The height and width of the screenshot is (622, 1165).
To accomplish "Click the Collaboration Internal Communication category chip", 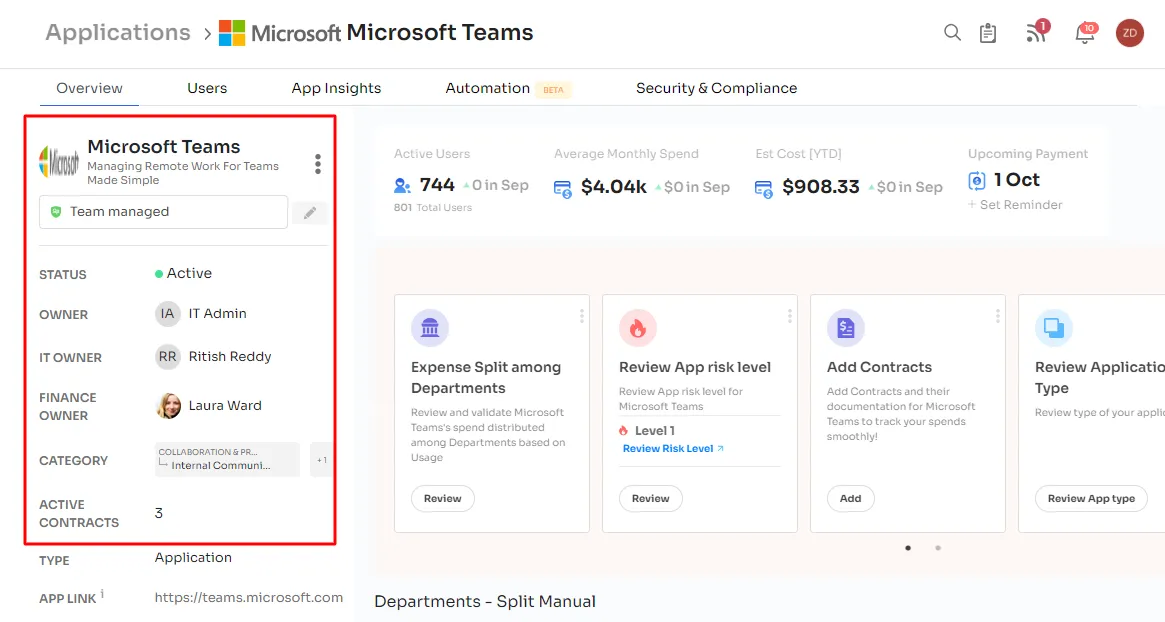I will coord(227,459).
